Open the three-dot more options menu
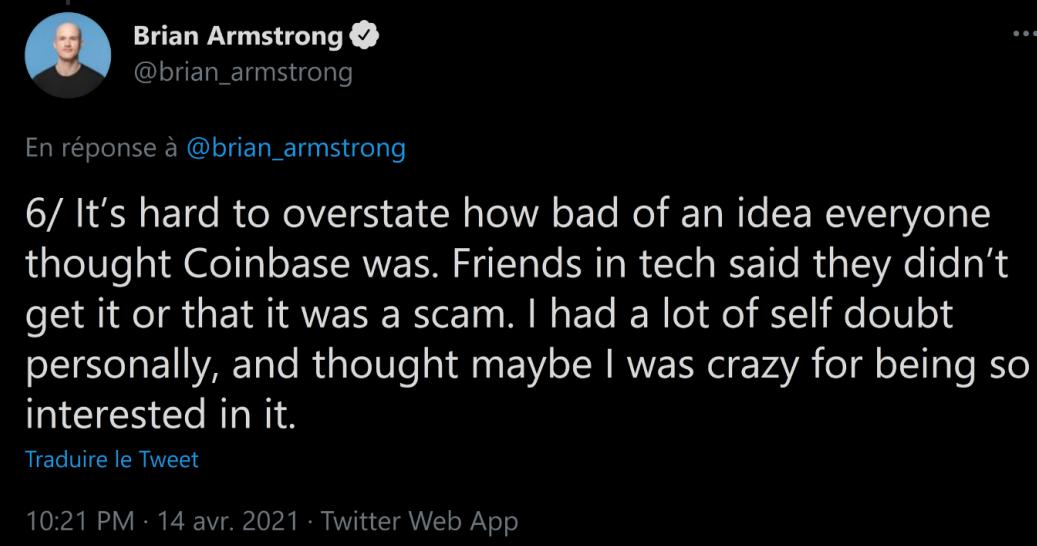 (1022, 33)
